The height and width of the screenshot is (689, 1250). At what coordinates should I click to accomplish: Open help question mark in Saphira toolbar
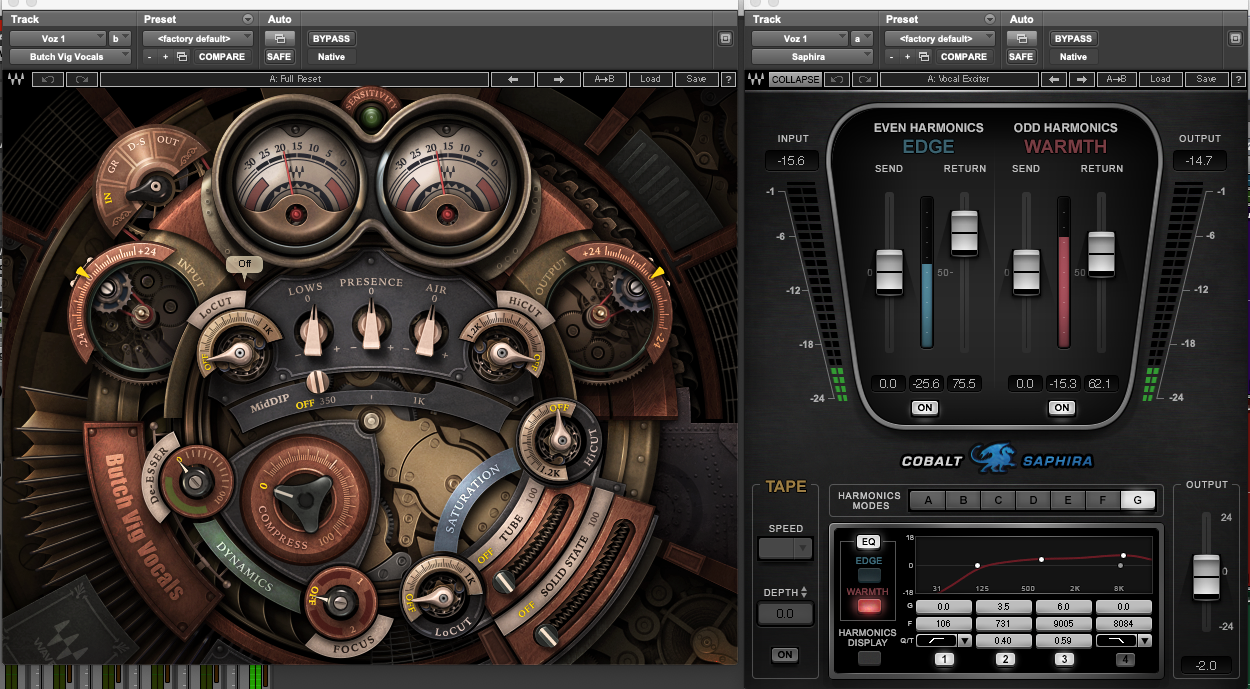point(1236,79)
